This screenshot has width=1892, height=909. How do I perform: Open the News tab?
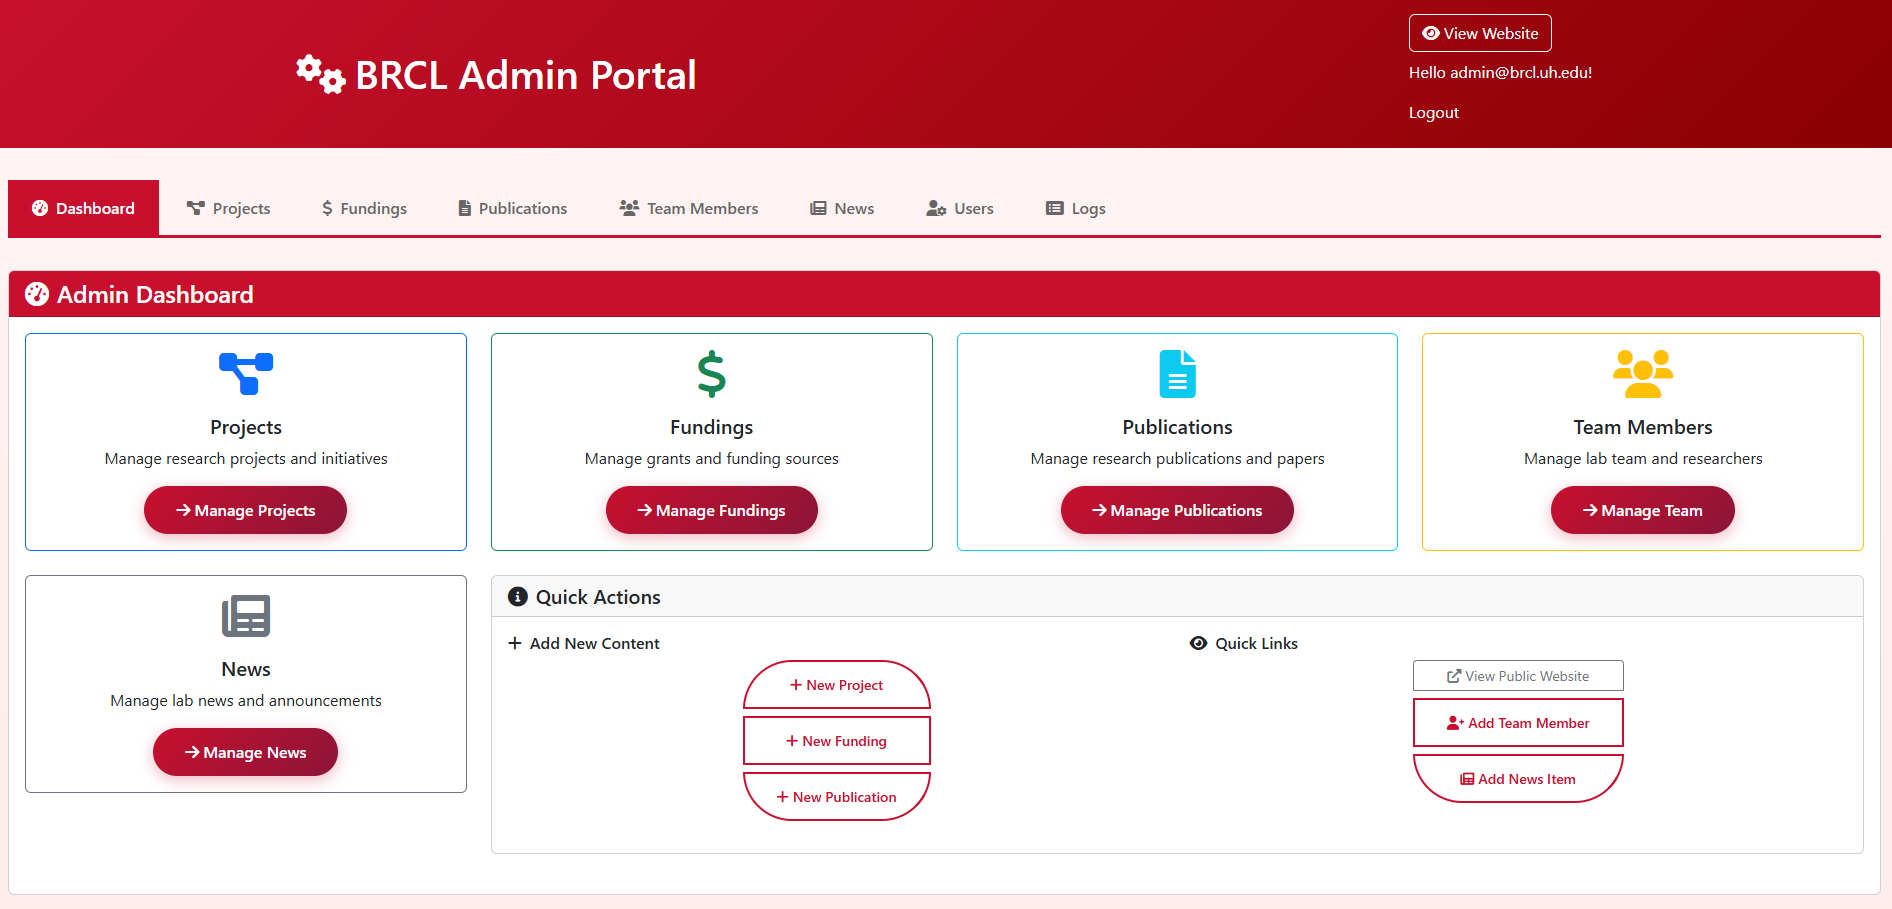tap(842, 208)
